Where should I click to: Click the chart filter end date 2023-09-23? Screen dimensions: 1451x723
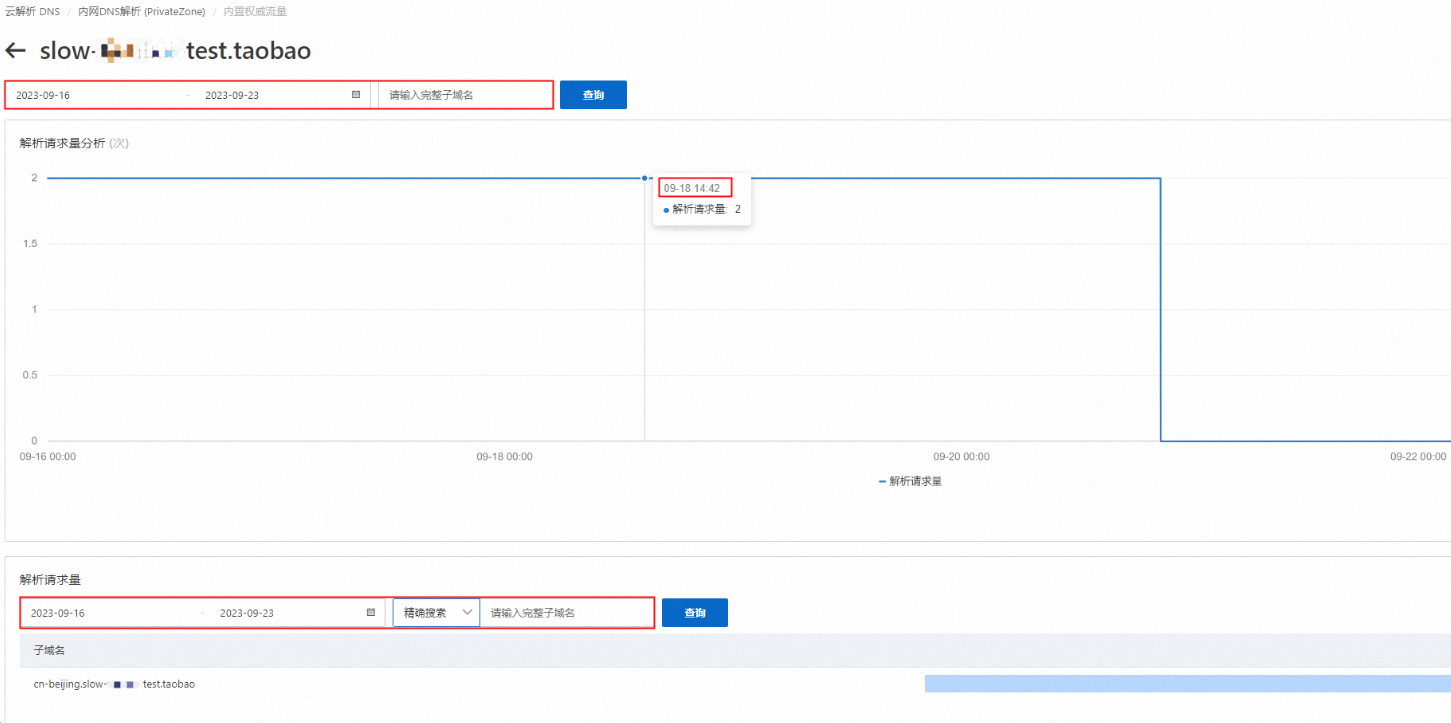[x=232, y=95]
